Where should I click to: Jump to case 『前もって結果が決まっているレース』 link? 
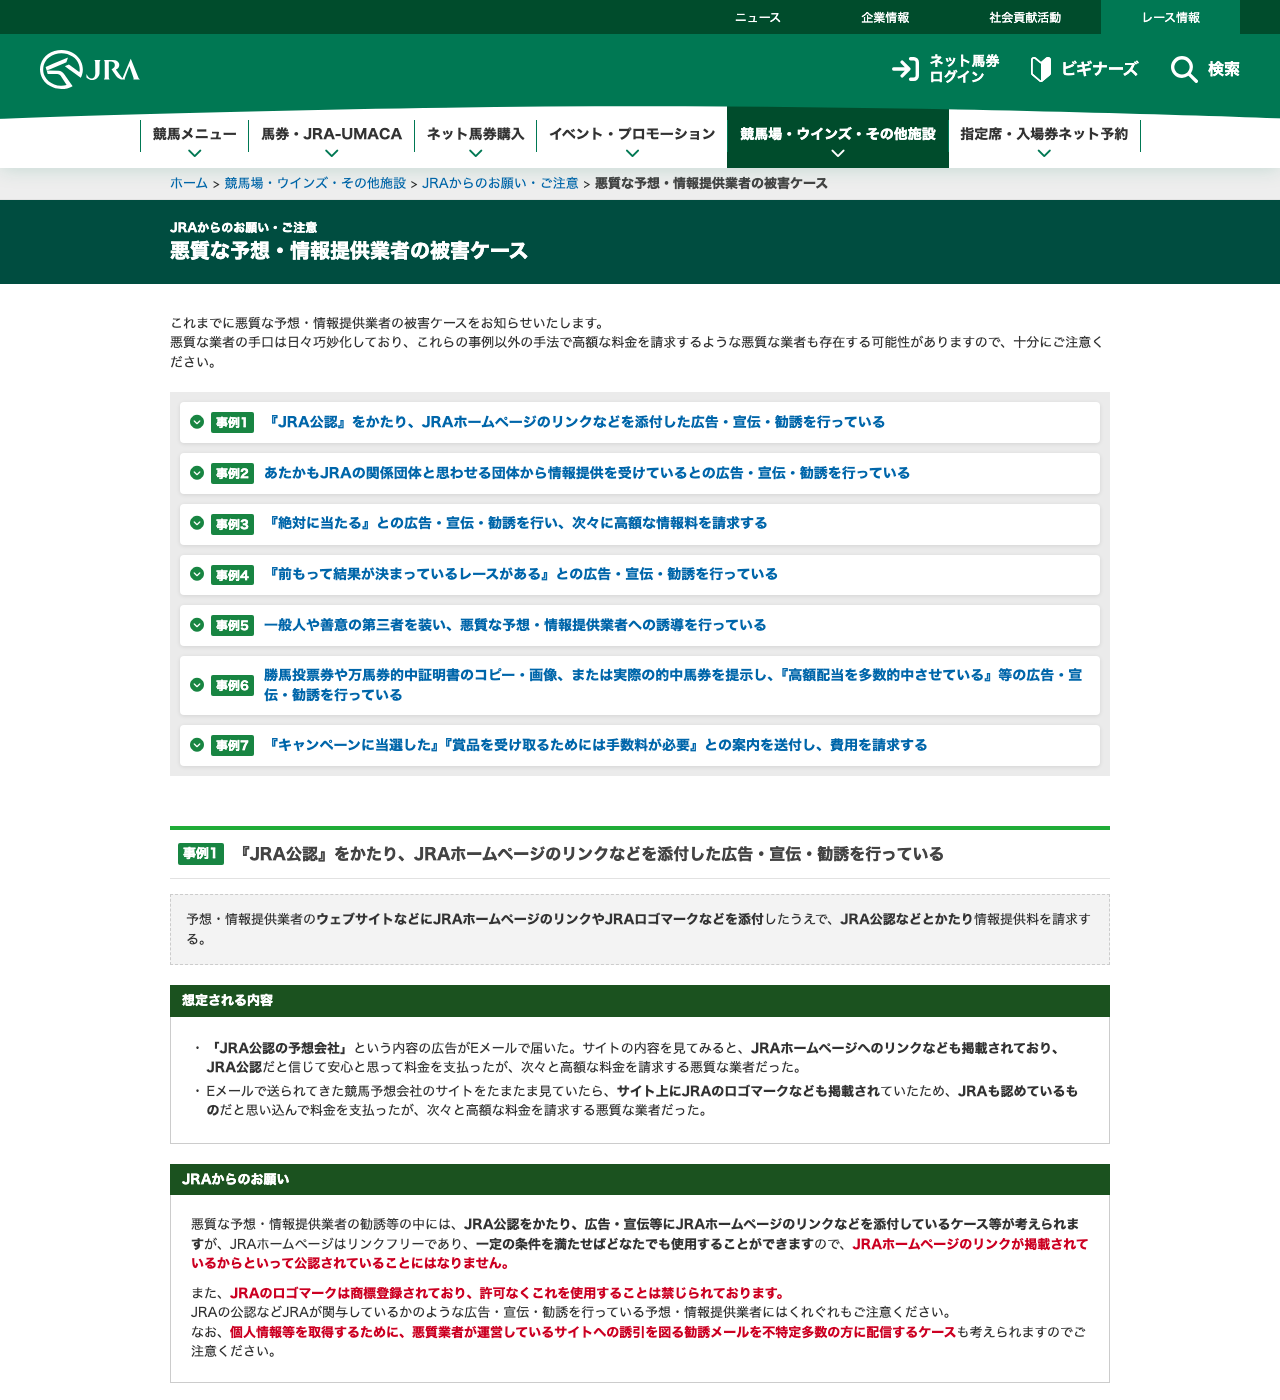pyautogui.click(x=521, y=574)
